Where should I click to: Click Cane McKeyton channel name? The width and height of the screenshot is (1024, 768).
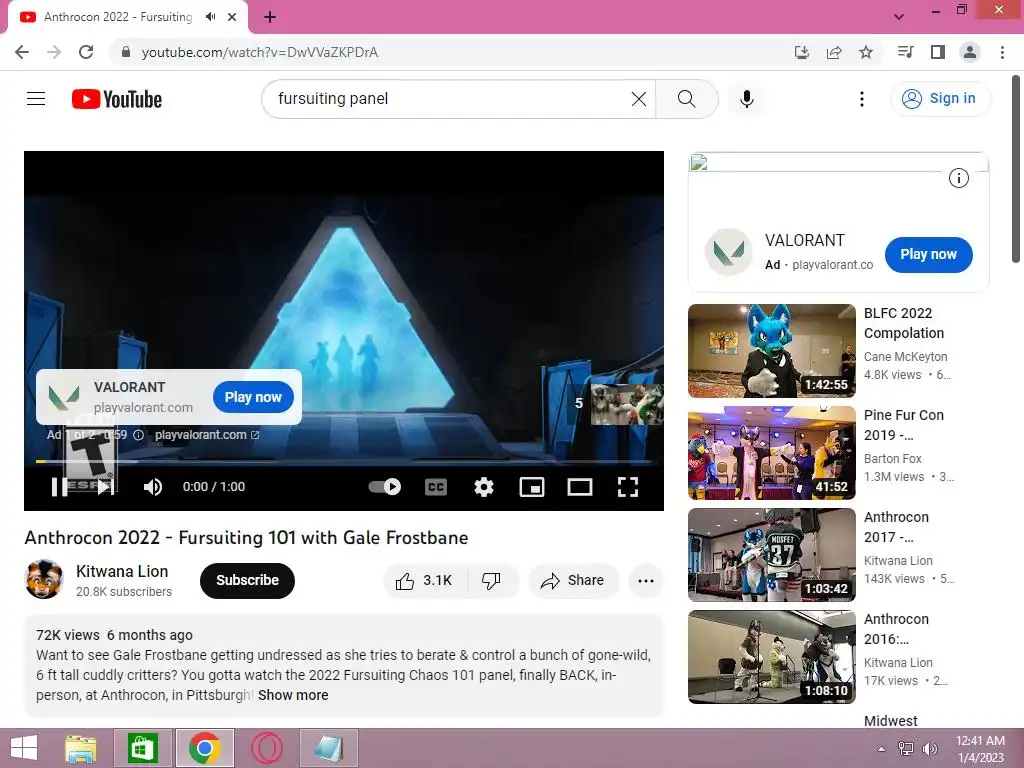(x=905, y=357)
